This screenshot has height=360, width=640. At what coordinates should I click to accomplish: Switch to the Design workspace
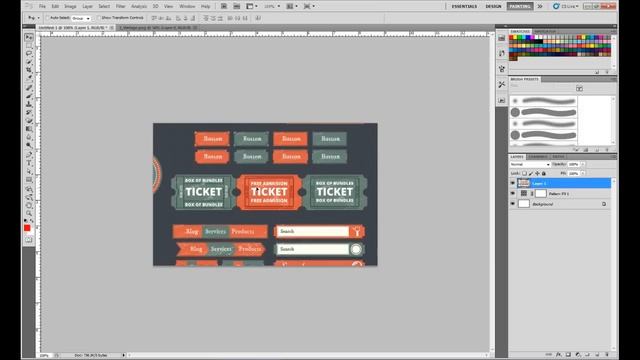pyautogui.click(x=493, y=7)
